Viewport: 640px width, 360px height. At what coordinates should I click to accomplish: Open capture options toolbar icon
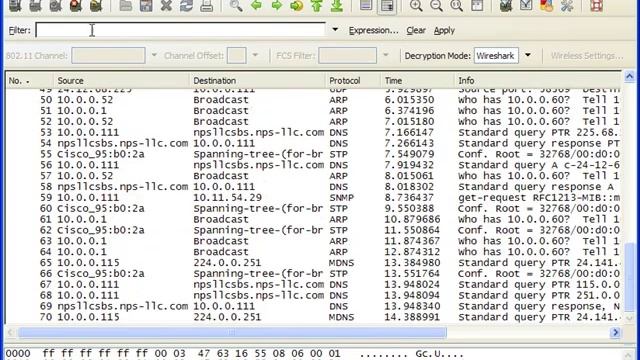35,5
